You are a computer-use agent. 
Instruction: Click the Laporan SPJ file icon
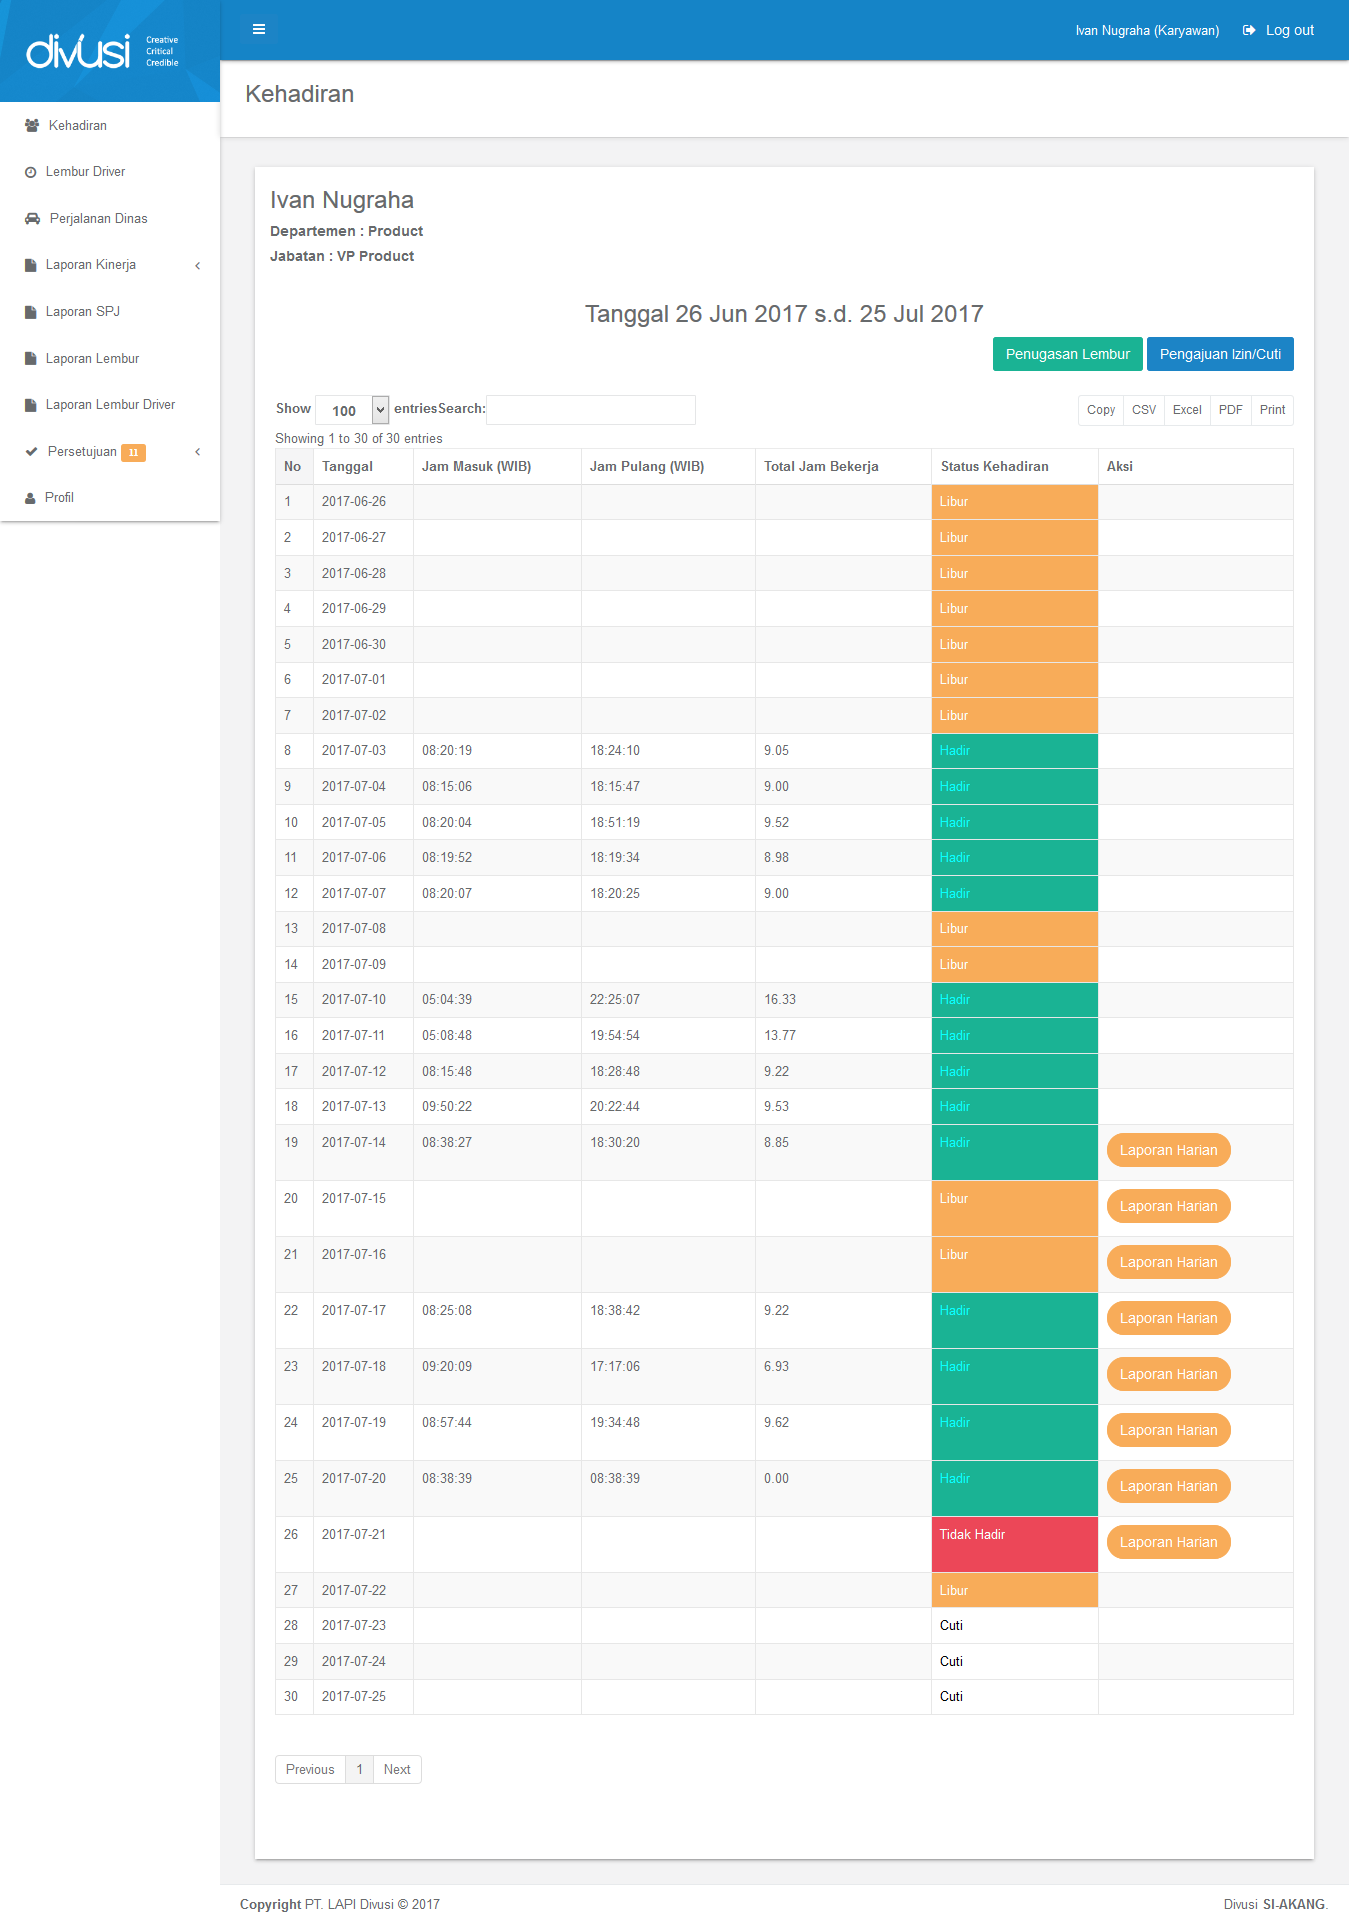coord(31,312)
